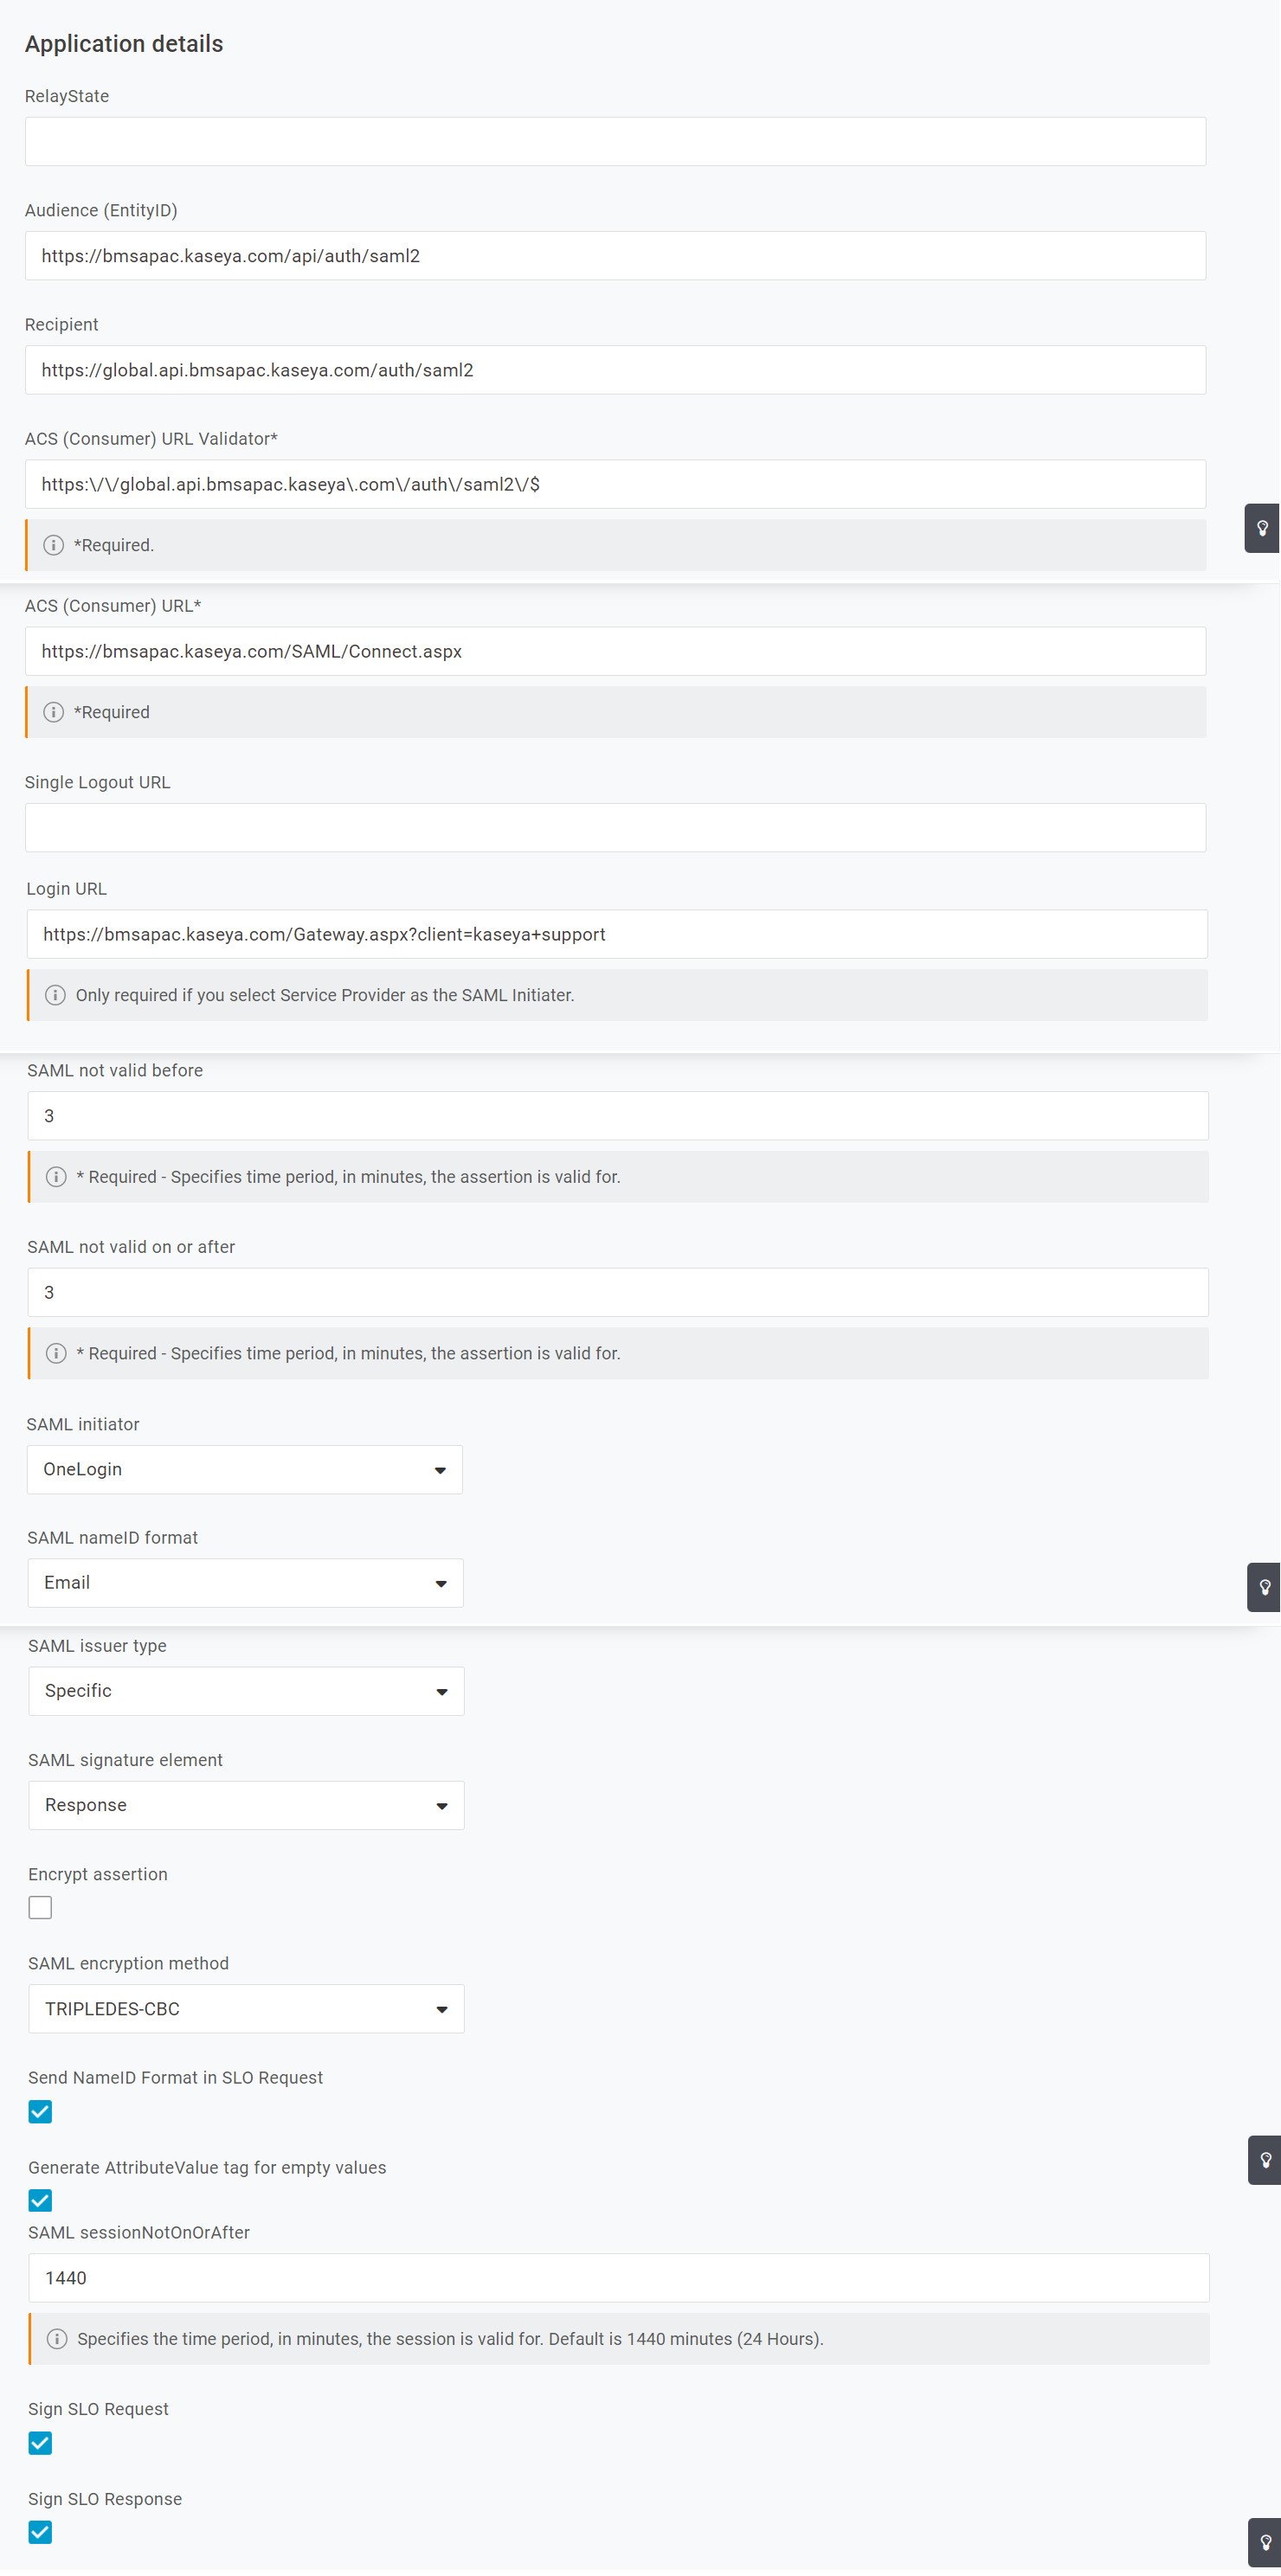The width and height of the screenshot is (1281, 2576).
Task: Focus the Single Logout URL input
Action: click(615, 828)
